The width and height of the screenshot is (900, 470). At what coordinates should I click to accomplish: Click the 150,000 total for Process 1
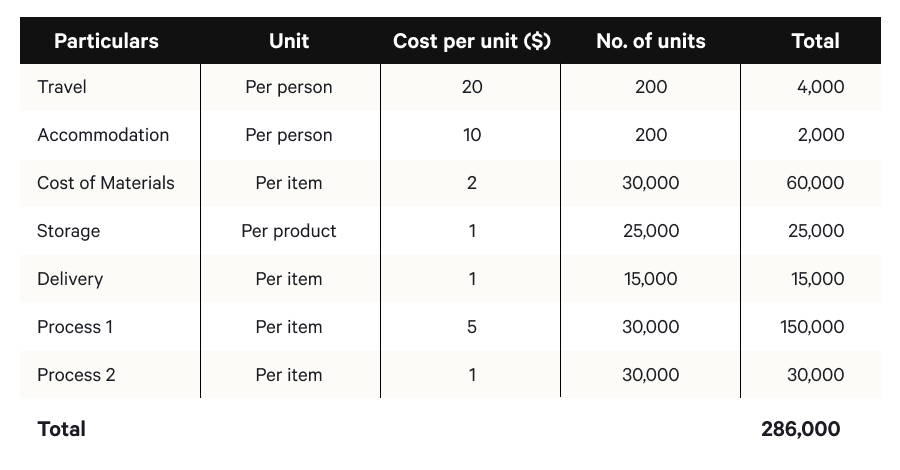[811, 327]
